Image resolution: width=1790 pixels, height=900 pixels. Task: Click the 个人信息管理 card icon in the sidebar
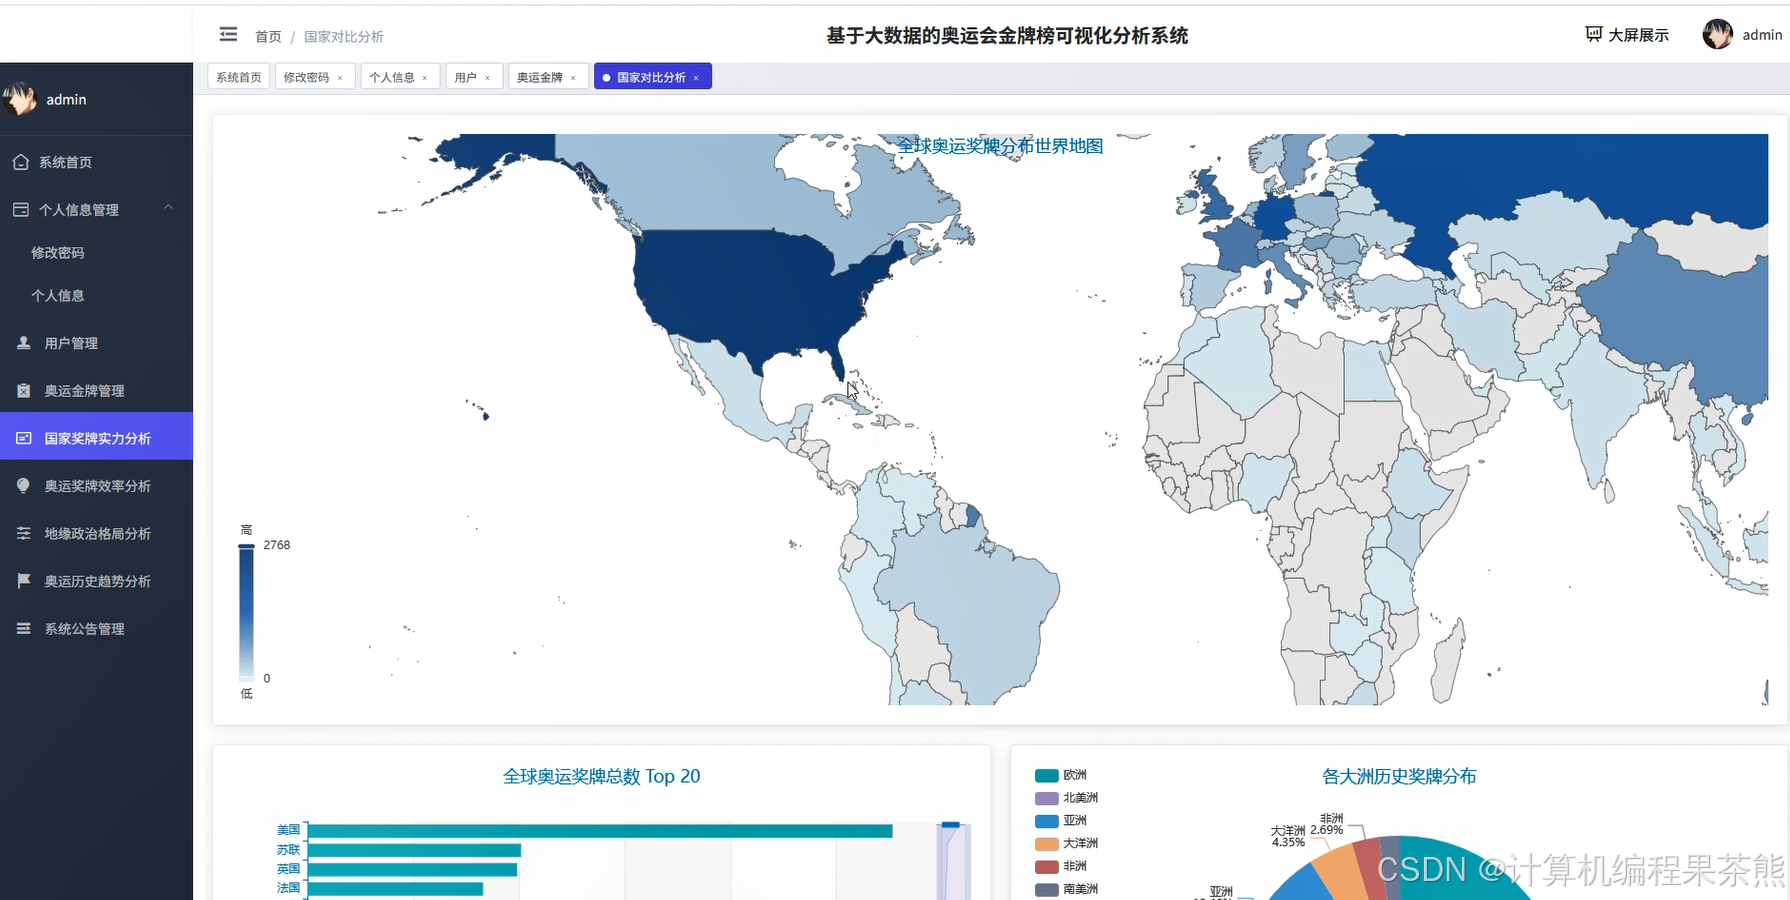21,209
